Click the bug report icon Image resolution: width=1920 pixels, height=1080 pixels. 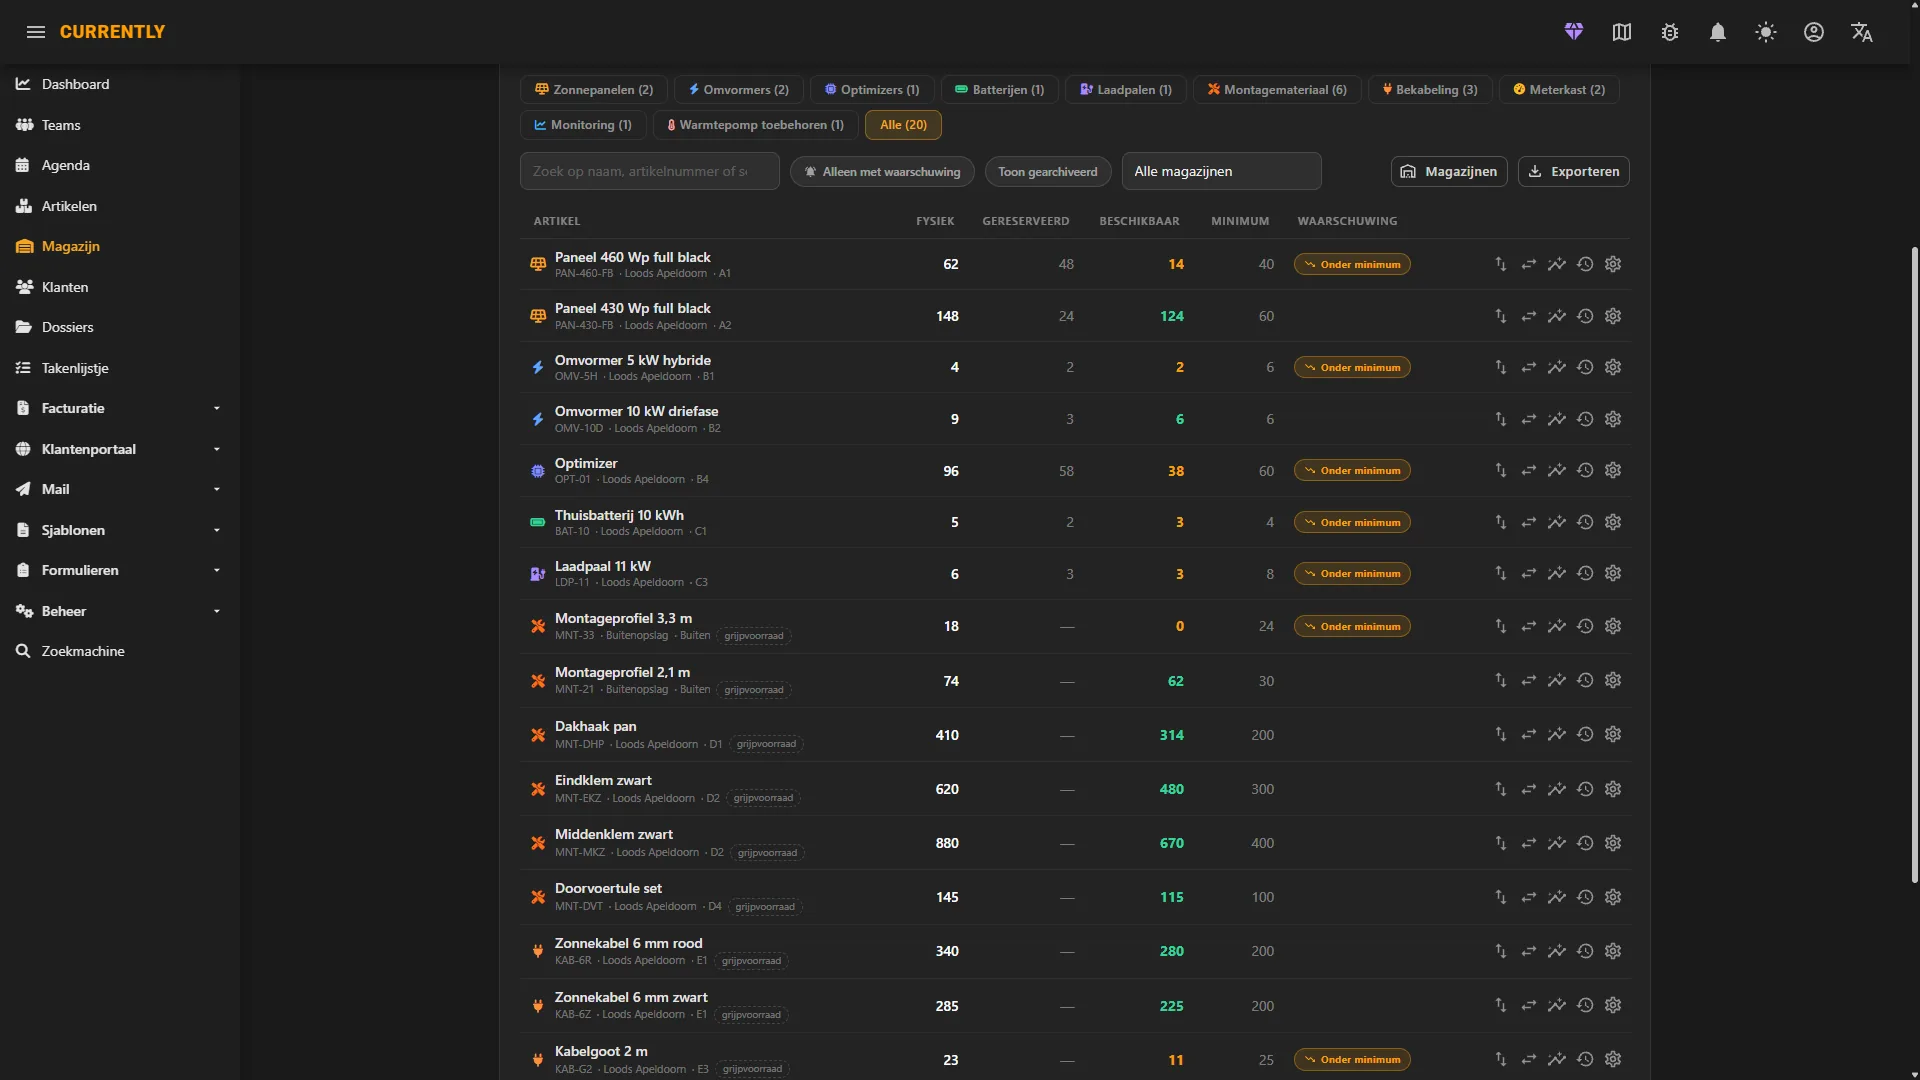point(1670,32)
